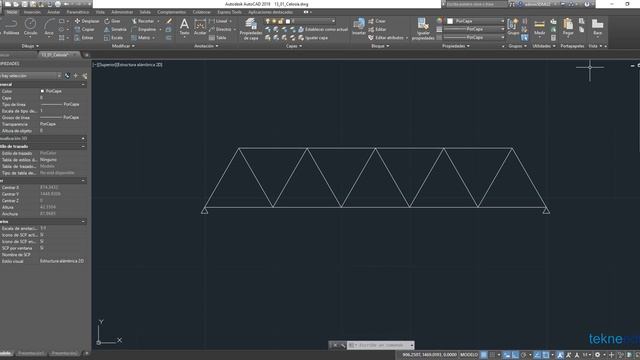Toggle object snap tracking button

[537, 355]
